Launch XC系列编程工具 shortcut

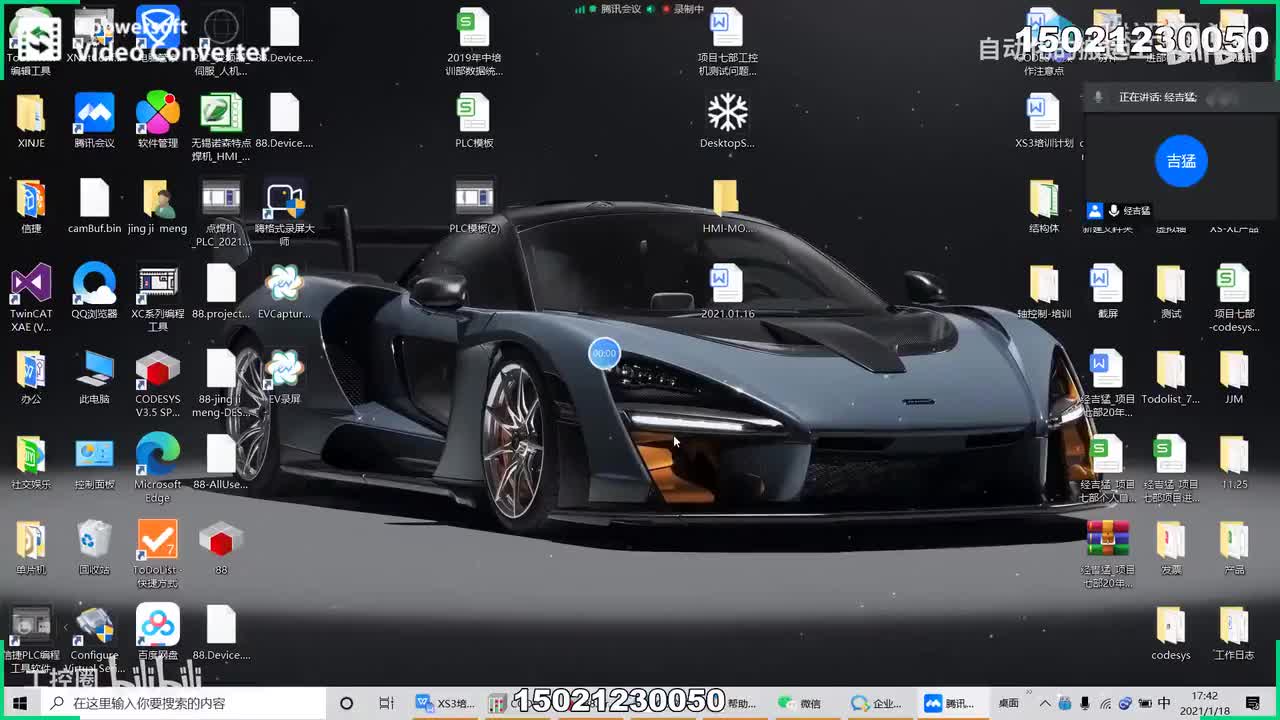[158, 298]
